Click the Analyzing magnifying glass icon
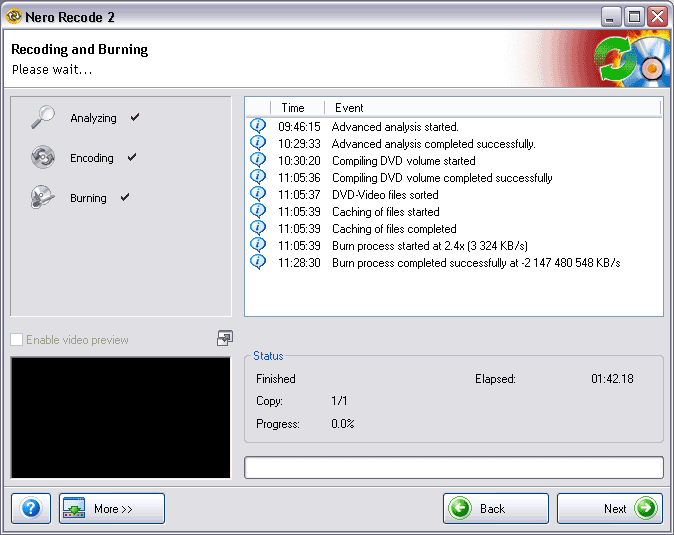 click(x=43, y=117)
